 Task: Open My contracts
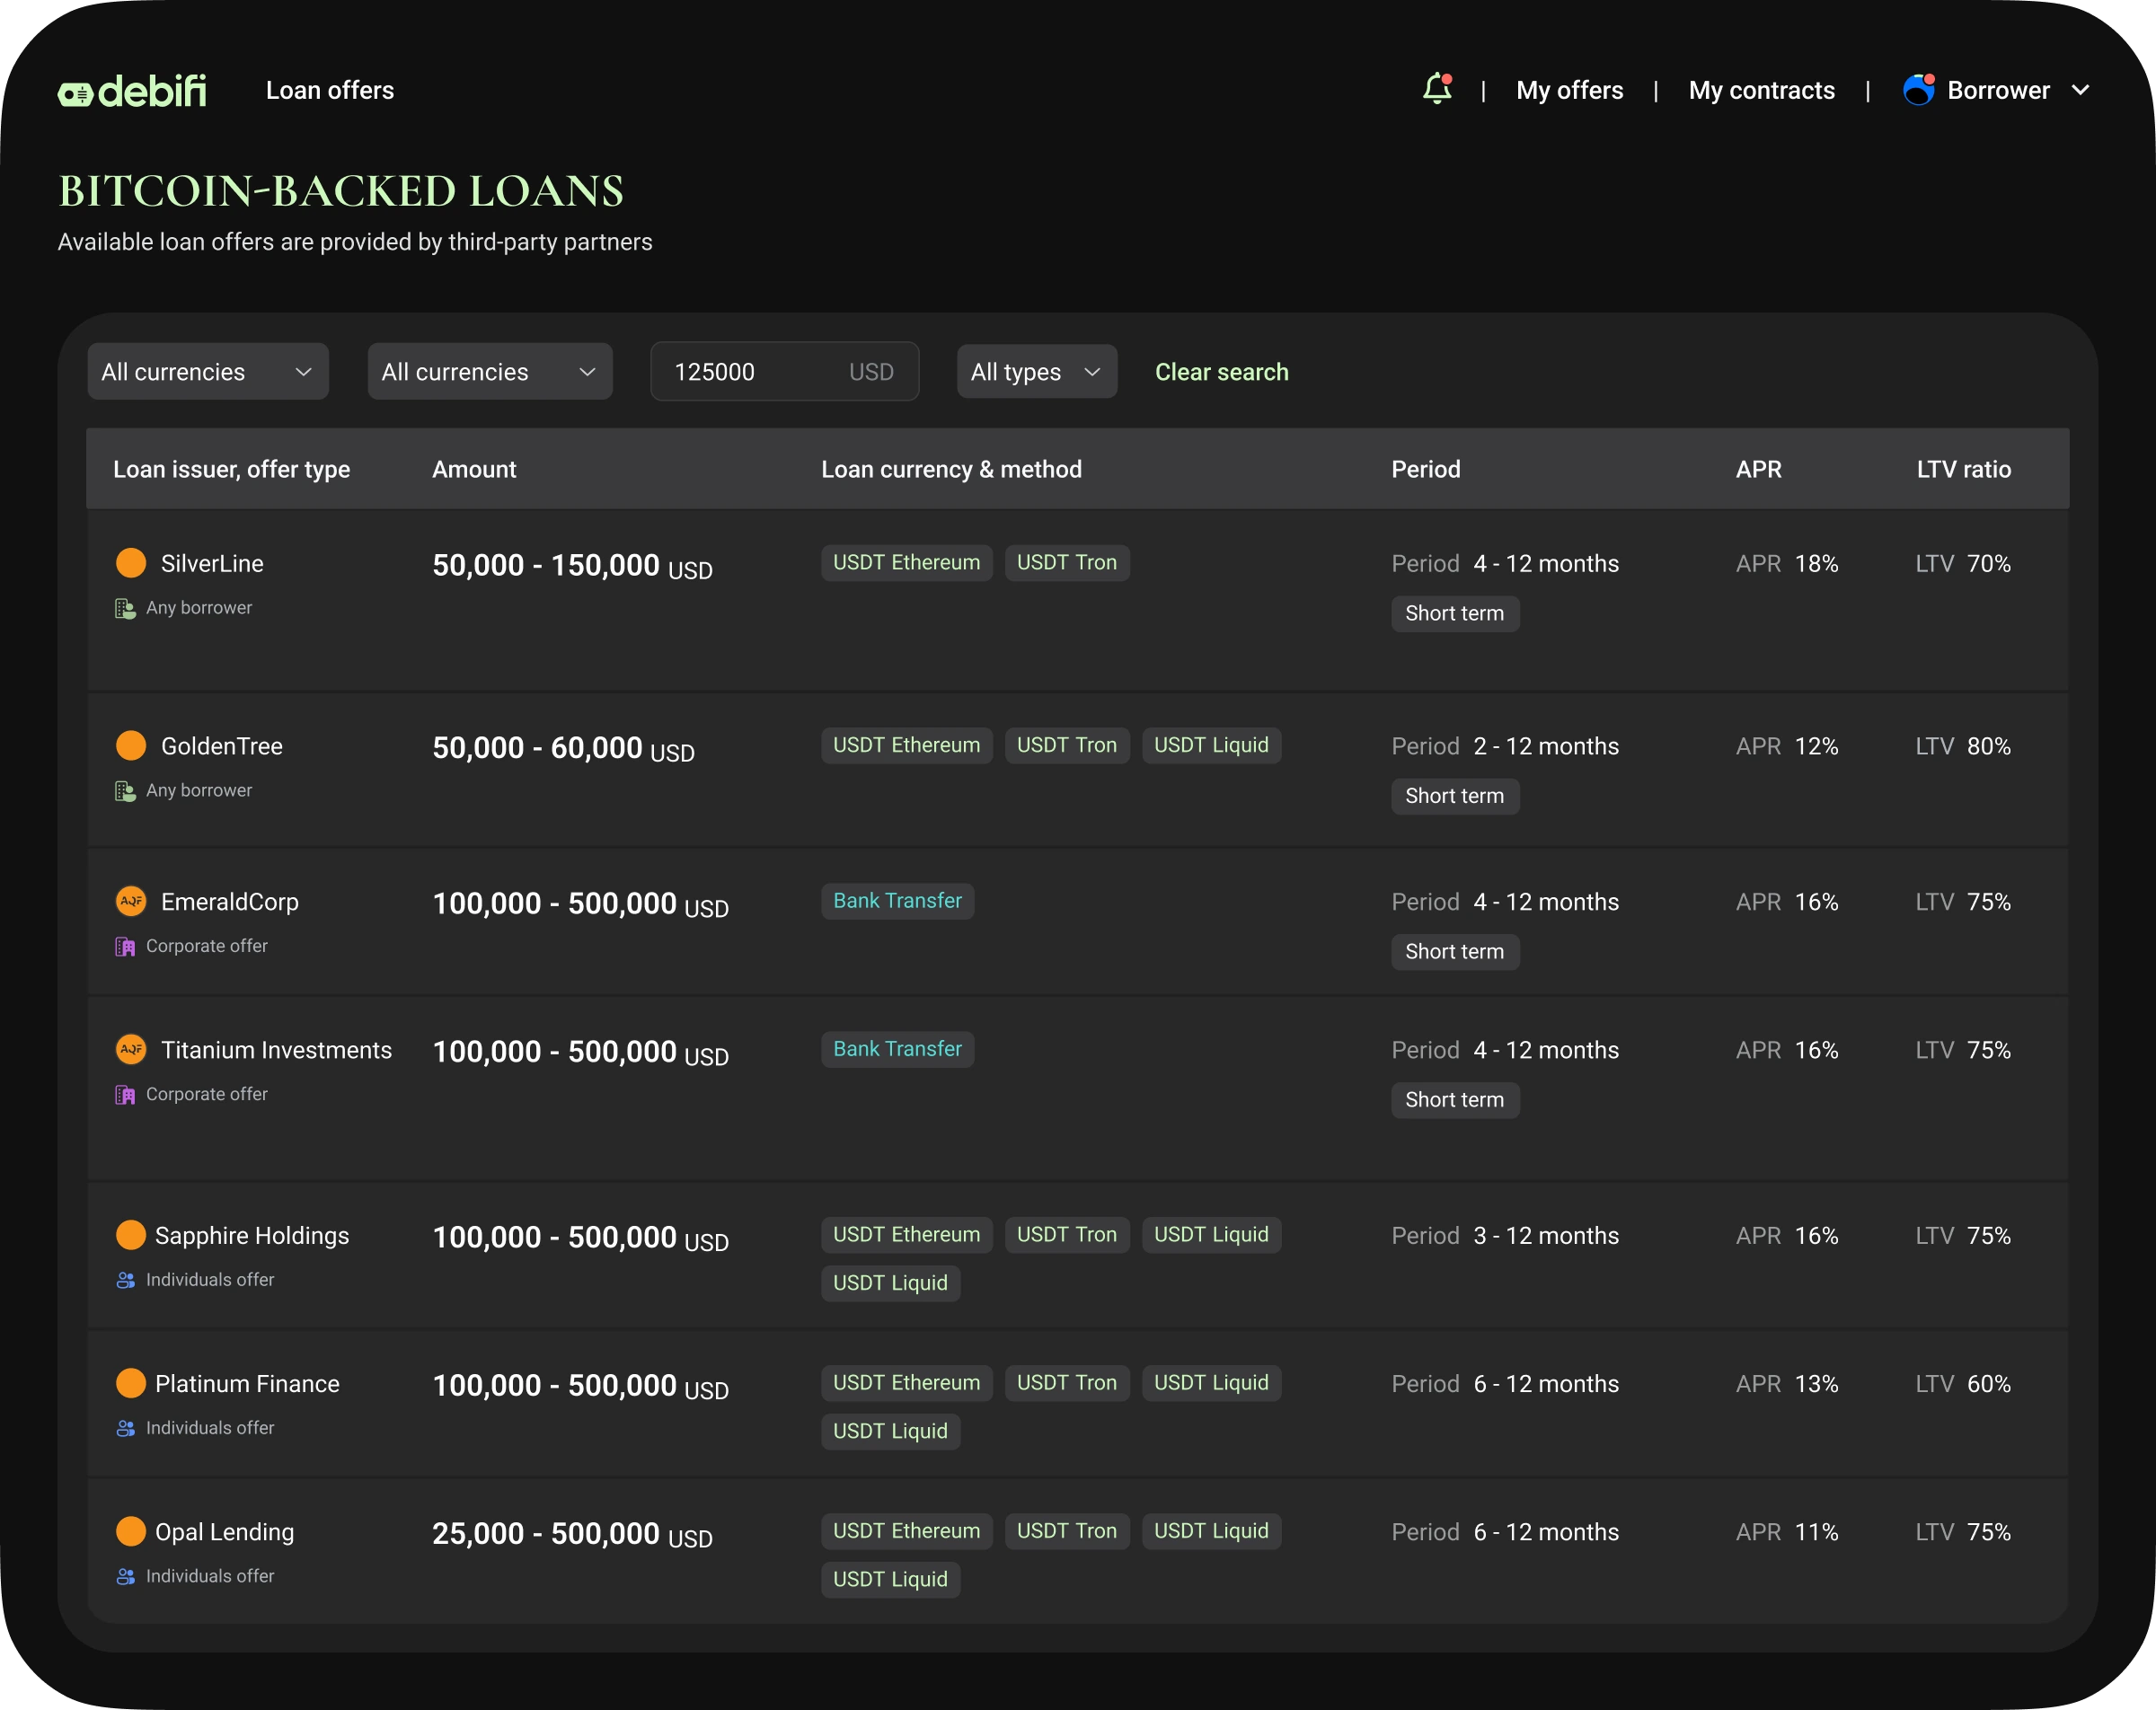[1761, 90]
